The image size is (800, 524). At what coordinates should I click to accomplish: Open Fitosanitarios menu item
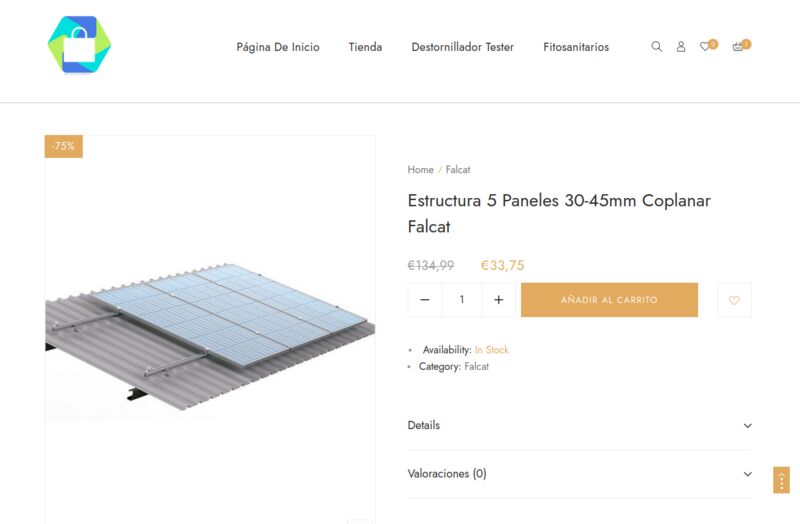pos(576,47)
